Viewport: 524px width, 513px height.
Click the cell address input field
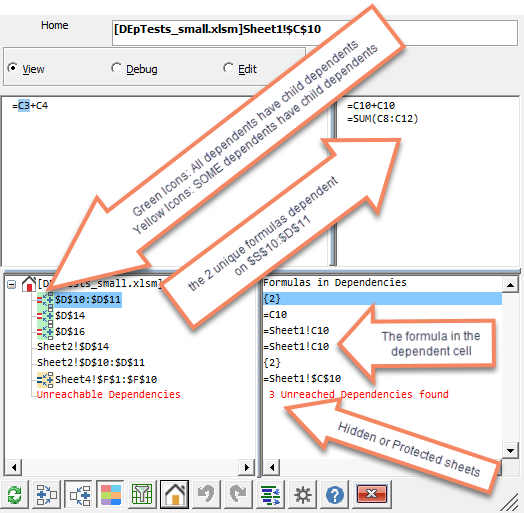coord(315,32)
